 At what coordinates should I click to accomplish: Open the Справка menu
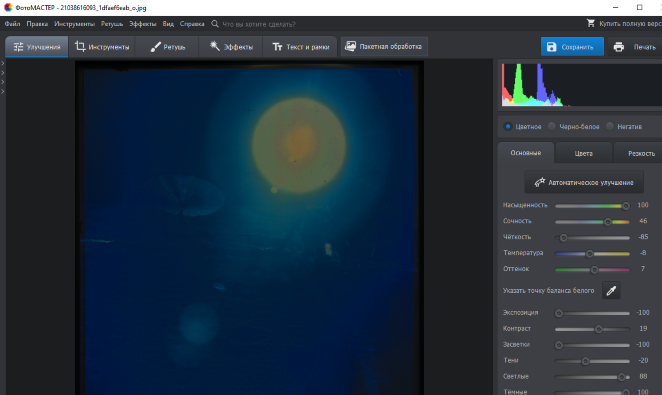(192, 24)
